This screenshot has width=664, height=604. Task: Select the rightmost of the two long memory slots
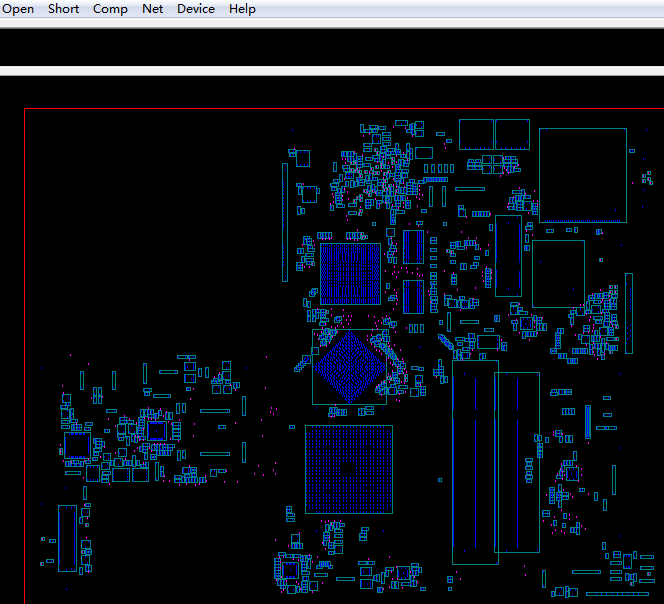pos(517,462)
